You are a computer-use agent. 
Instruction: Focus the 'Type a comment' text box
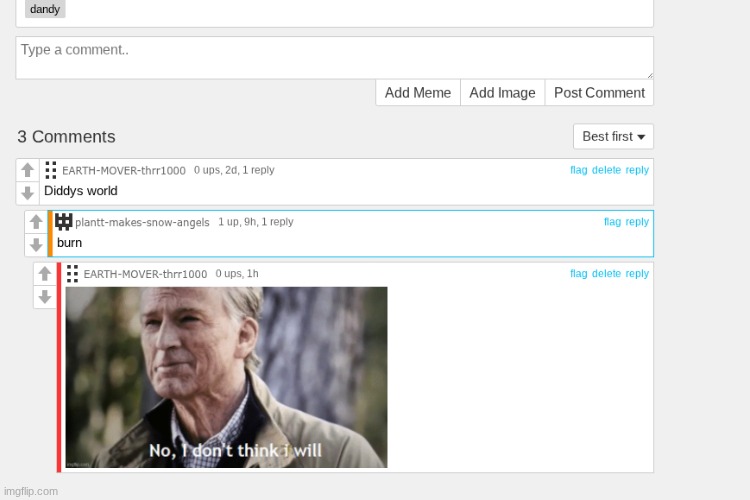click(x=334, y=58)
